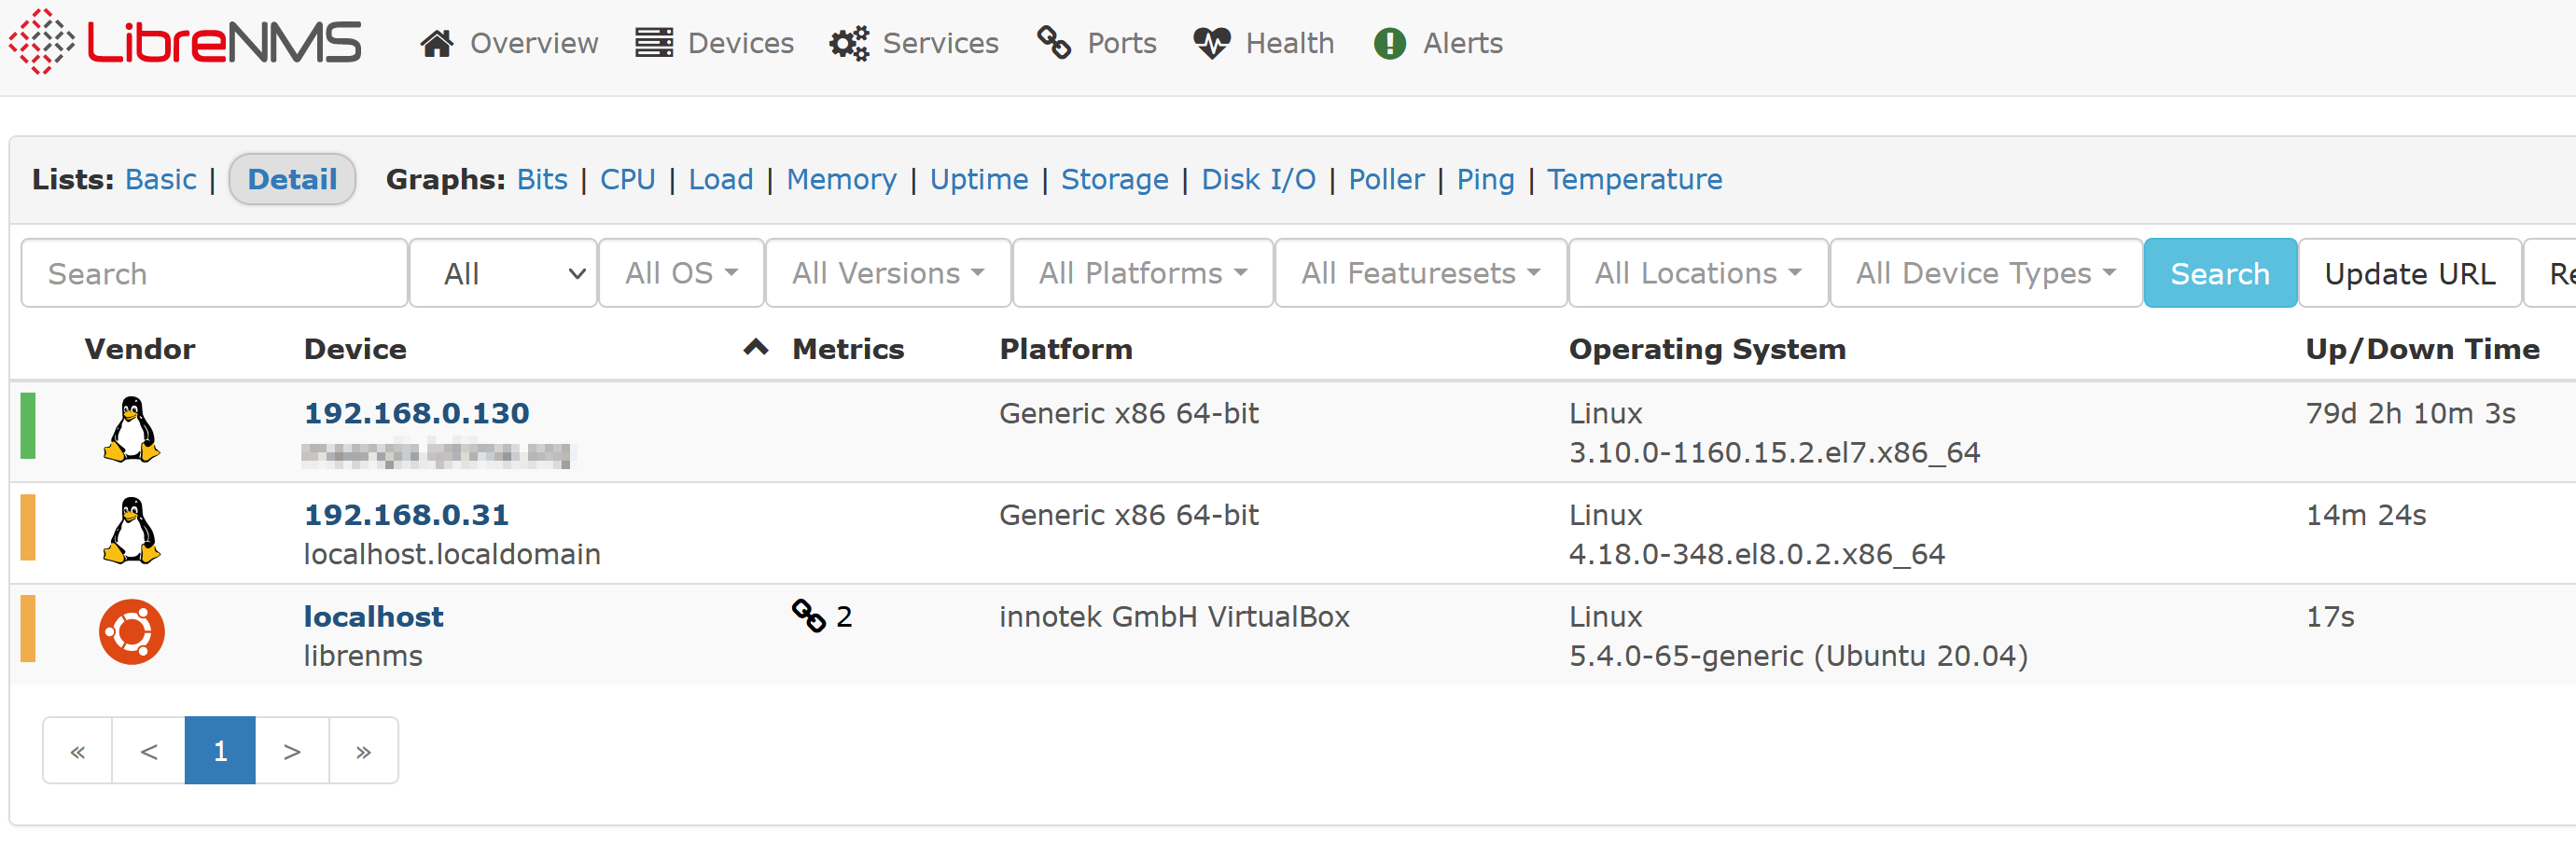Switch to the Basic list view

[160, 179]
